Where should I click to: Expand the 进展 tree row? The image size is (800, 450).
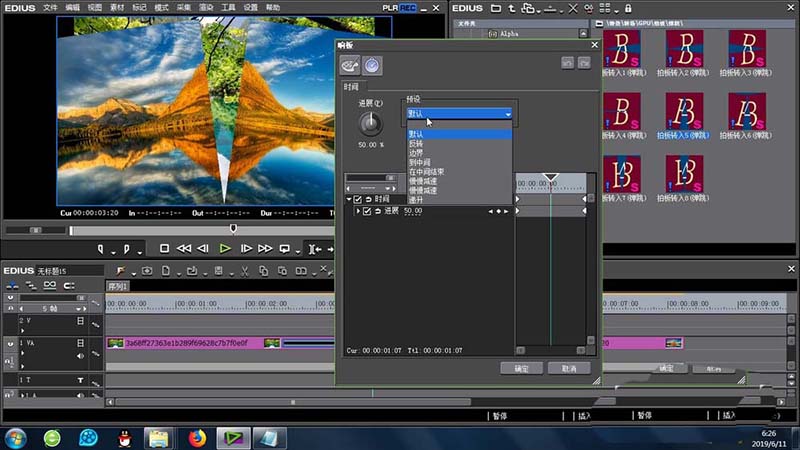click(358, 211)
